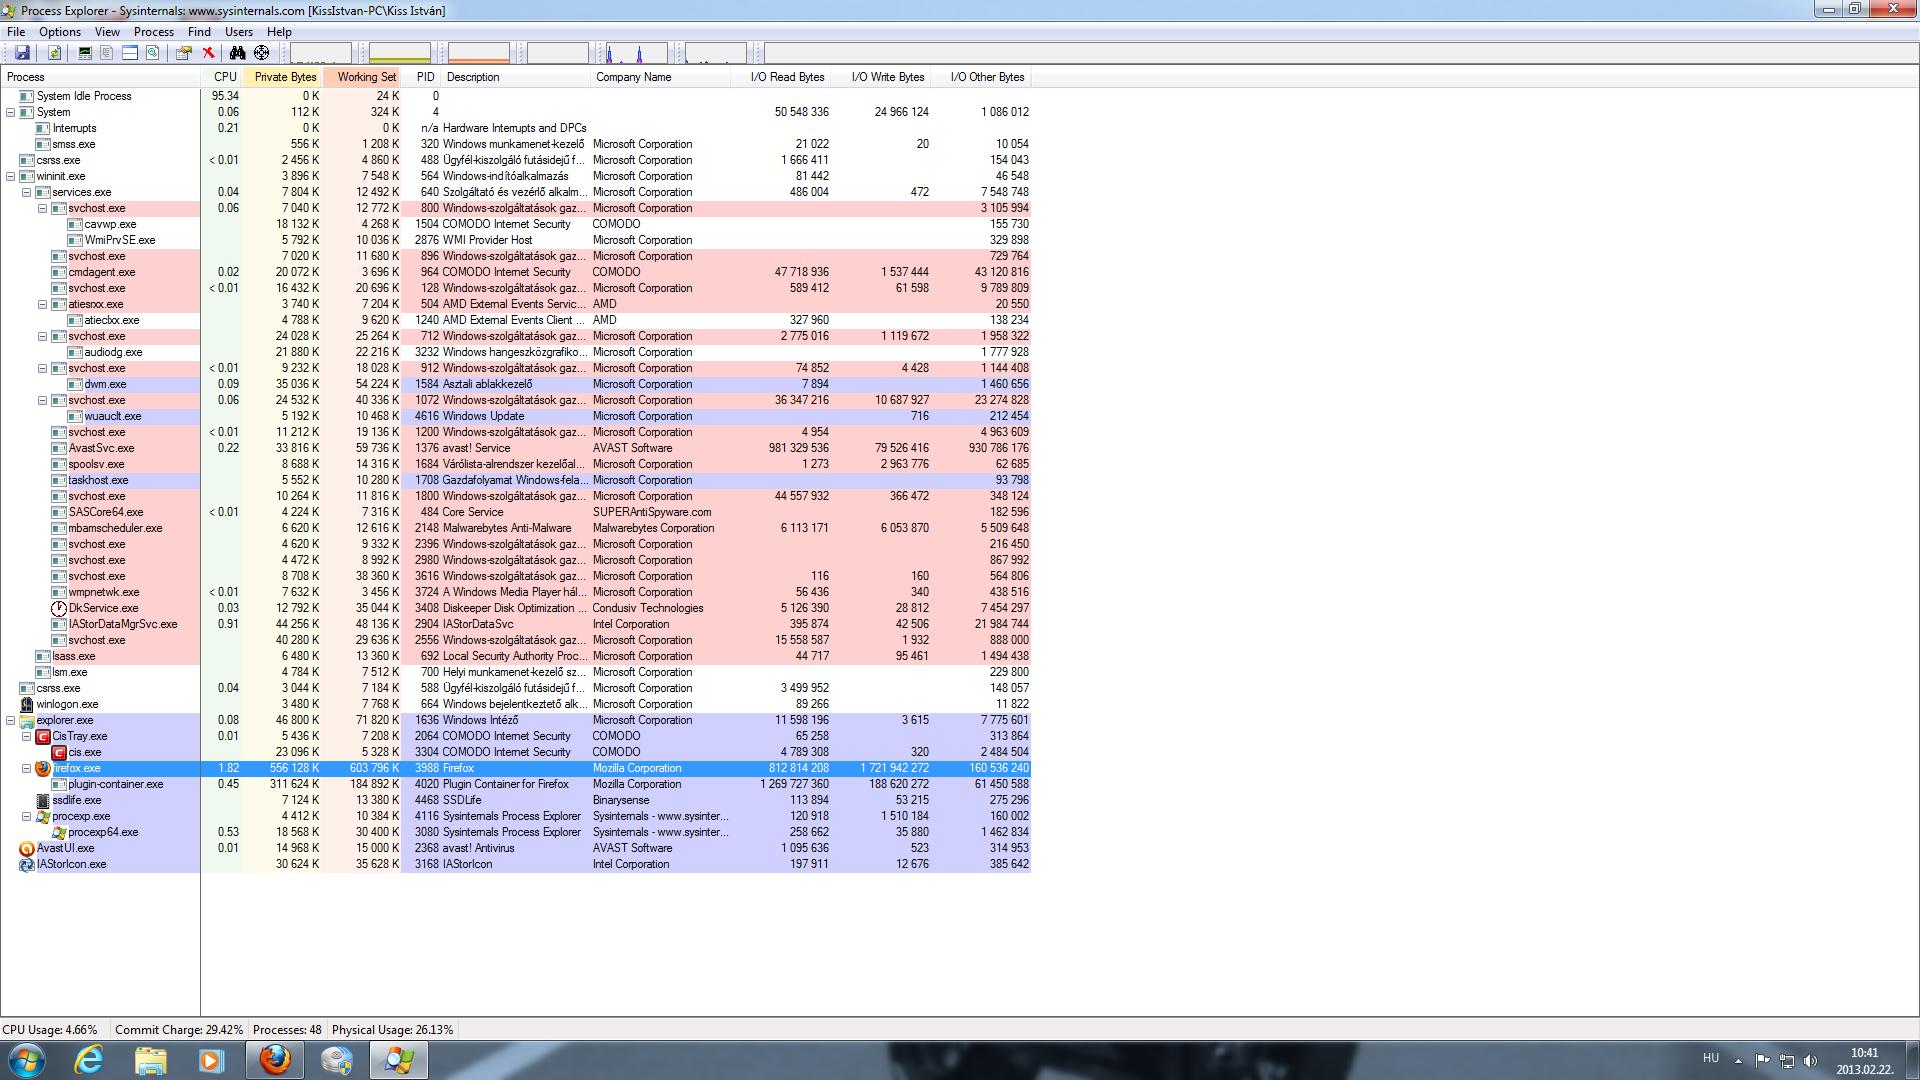The width and height of the screenshot is (1920, 1080).
Task: Click the HU language indicator in tray
Action: (1711, 1058)
